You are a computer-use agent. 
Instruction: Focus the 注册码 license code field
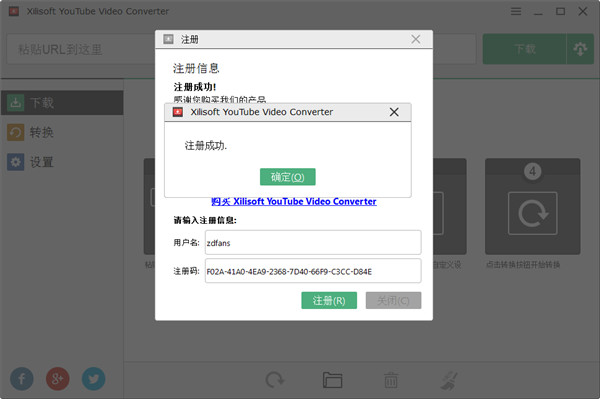tap(313, 271)
